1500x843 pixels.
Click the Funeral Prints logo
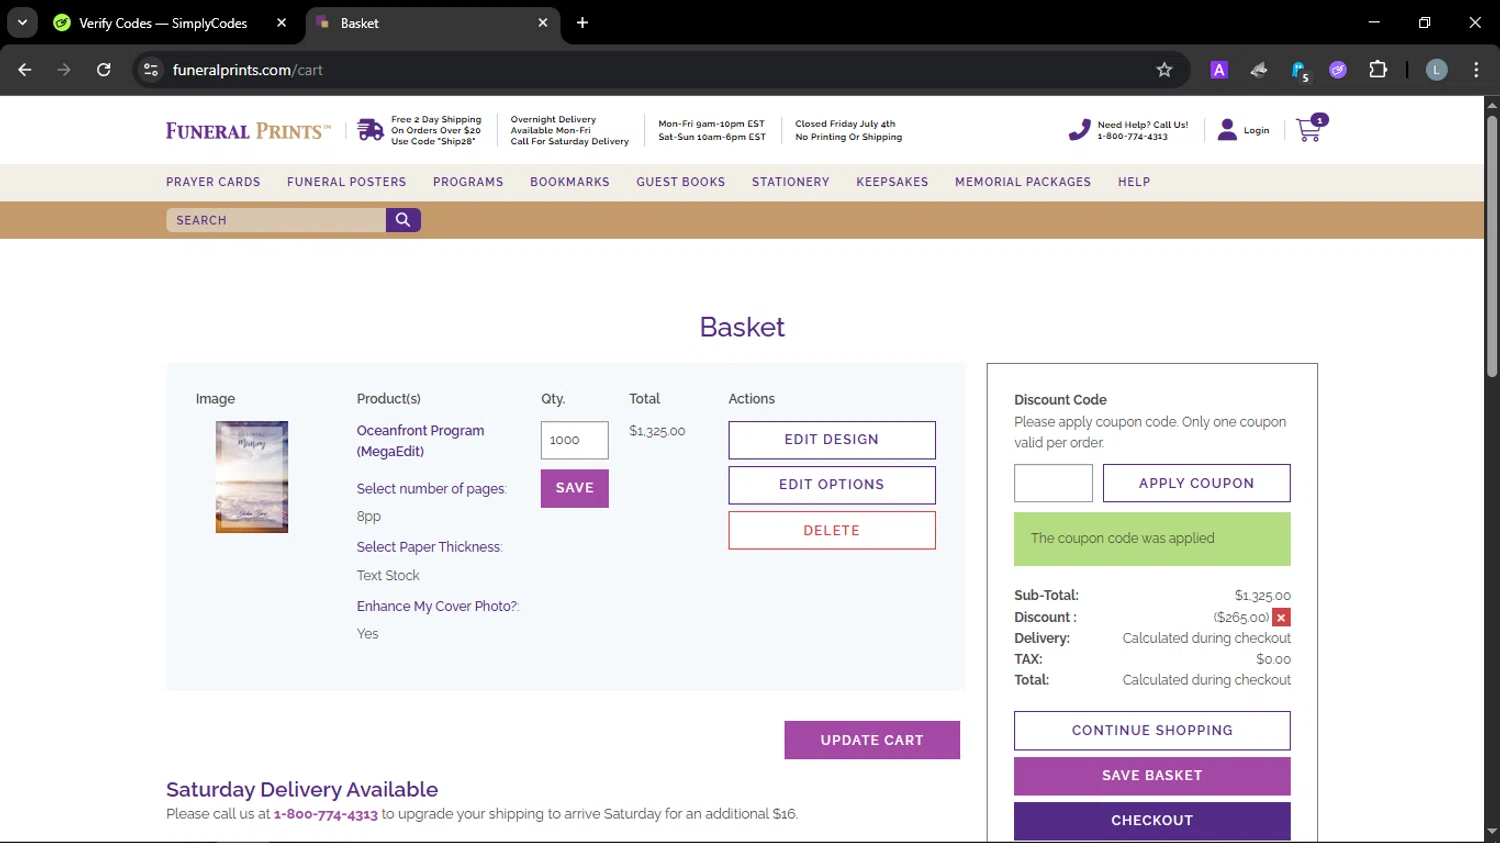[248, 131]
